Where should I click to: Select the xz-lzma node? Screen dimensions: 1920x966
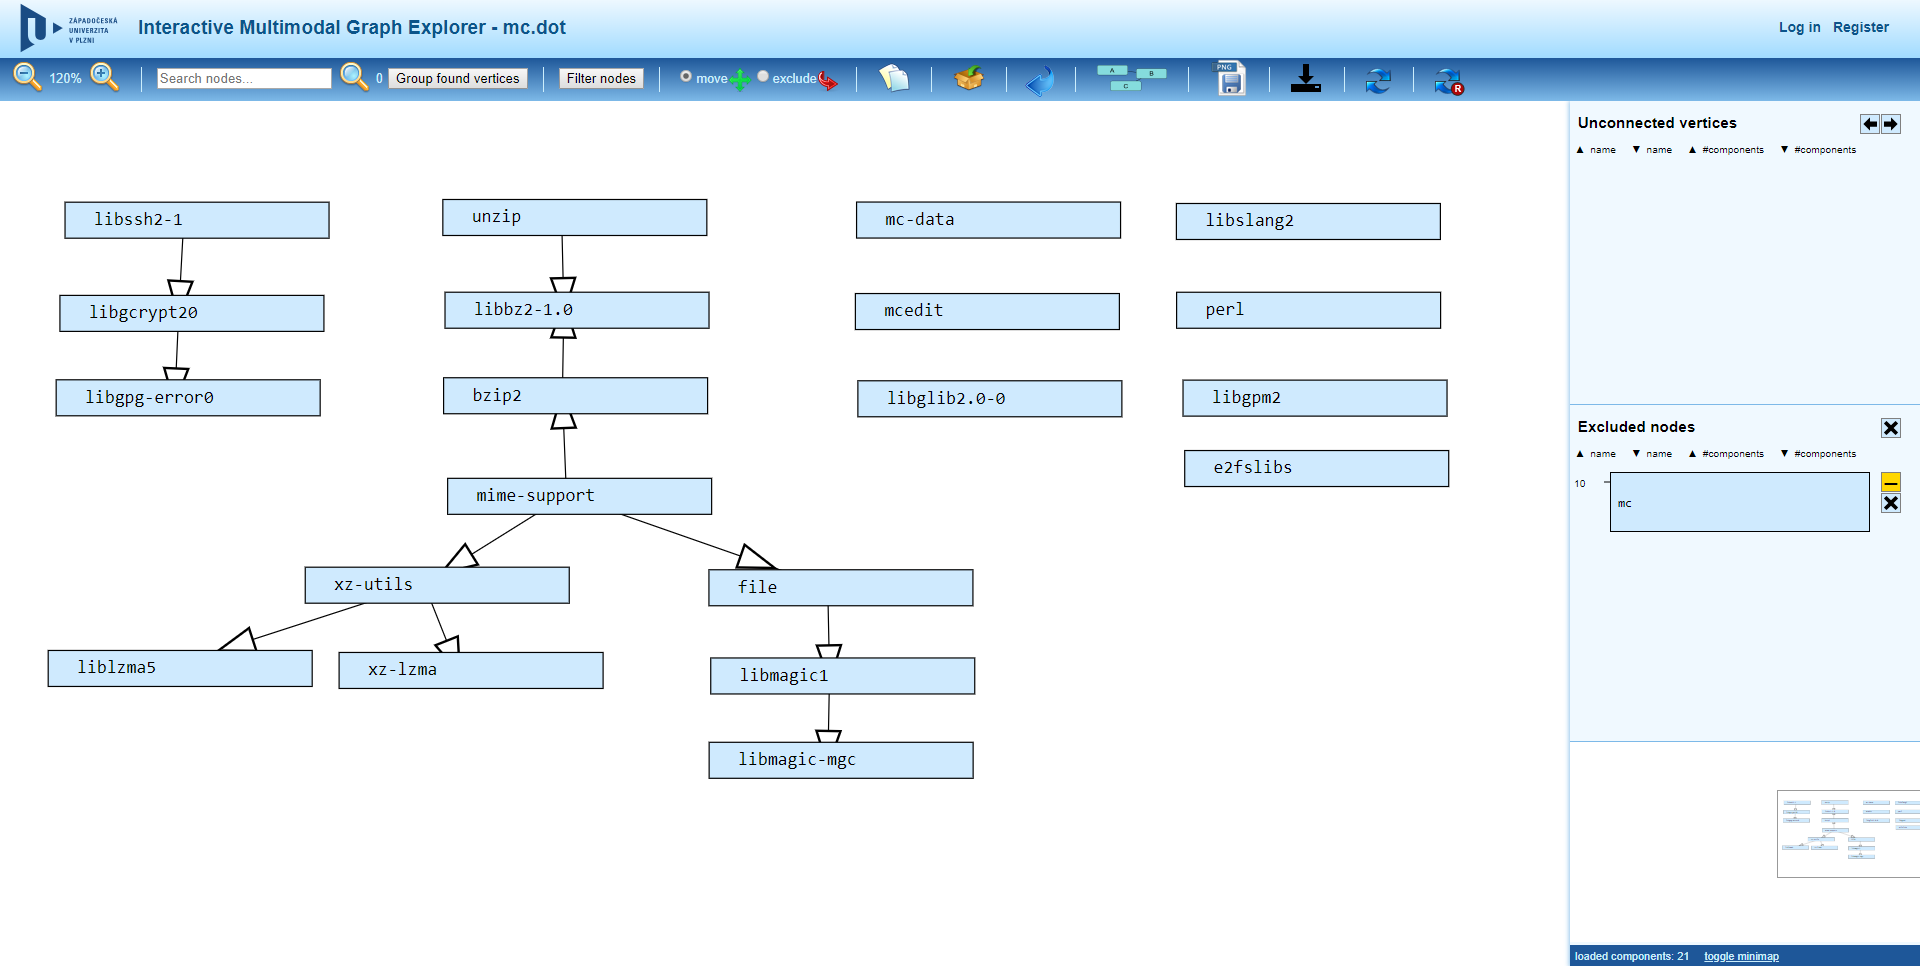pyautogui.click(x=471, y=670)
